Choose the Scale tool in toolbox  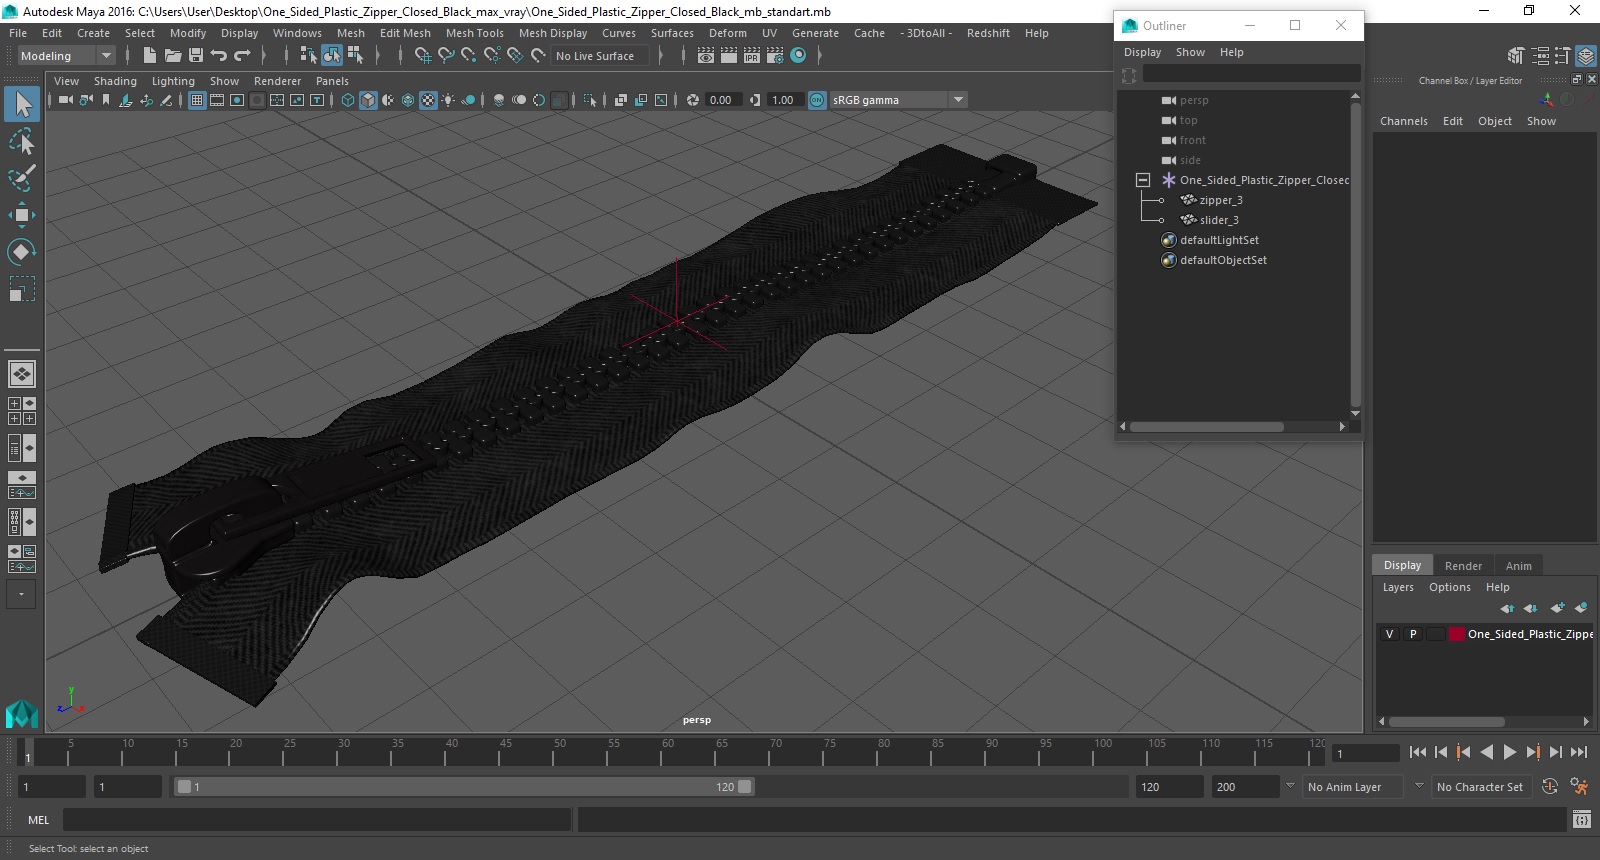click(22, 289)
